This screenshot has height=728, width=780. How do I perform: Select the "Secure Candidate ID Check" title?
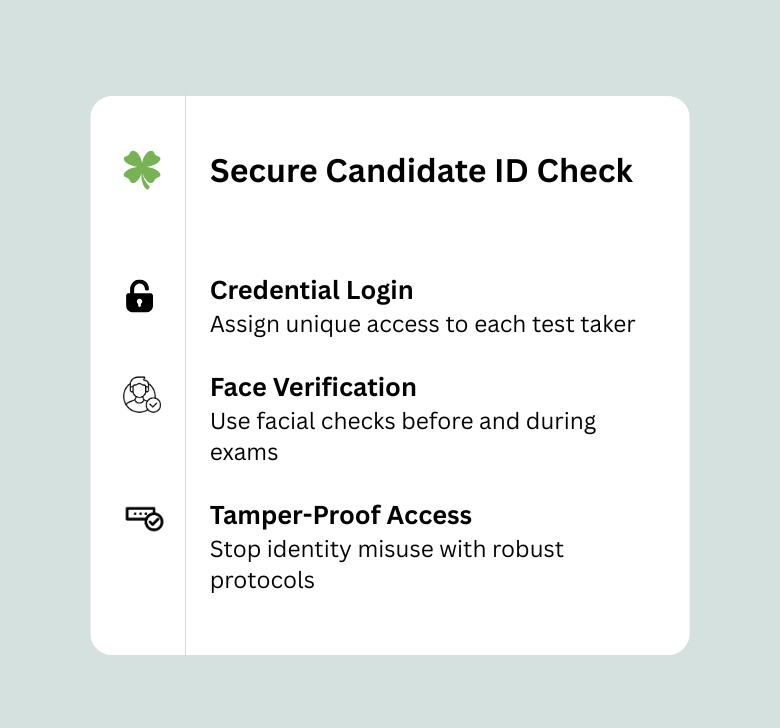(421, 171)
